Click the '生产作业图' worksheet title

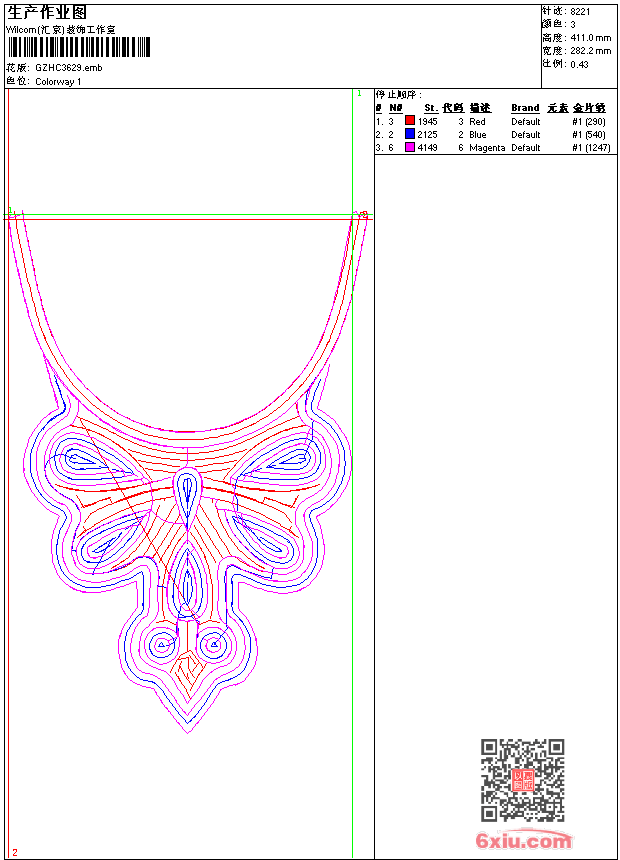(x=47, y=13)
